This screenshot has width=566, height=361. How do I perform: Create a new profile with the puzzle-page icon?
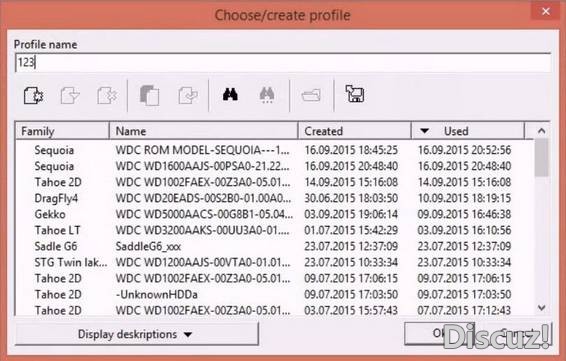click(33, 95)
